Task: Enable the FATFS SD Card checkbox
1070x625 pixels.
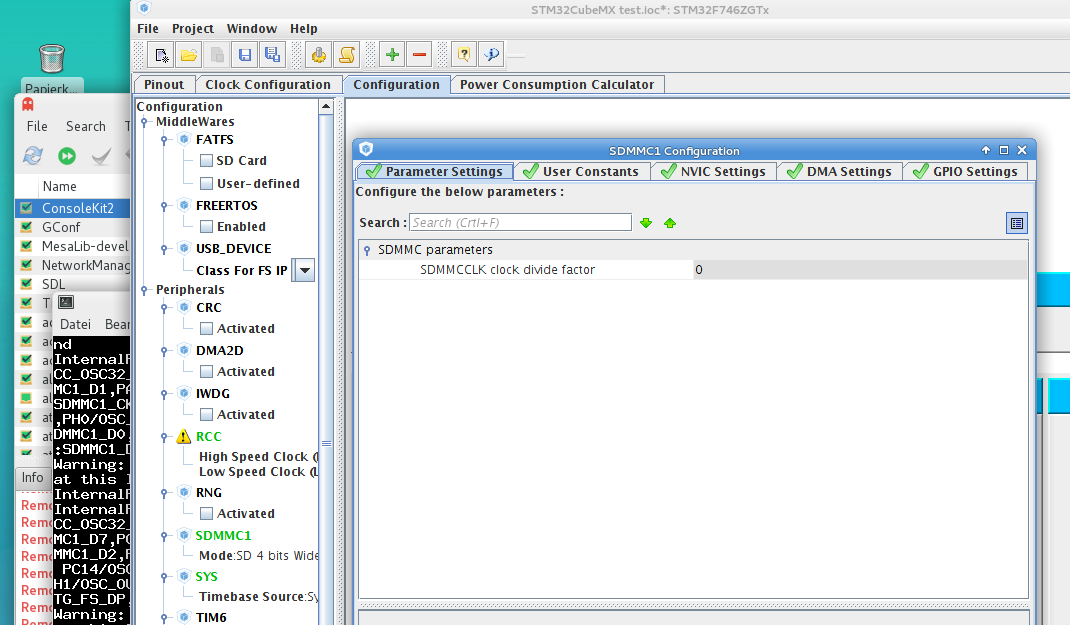Action: (206, 160)
